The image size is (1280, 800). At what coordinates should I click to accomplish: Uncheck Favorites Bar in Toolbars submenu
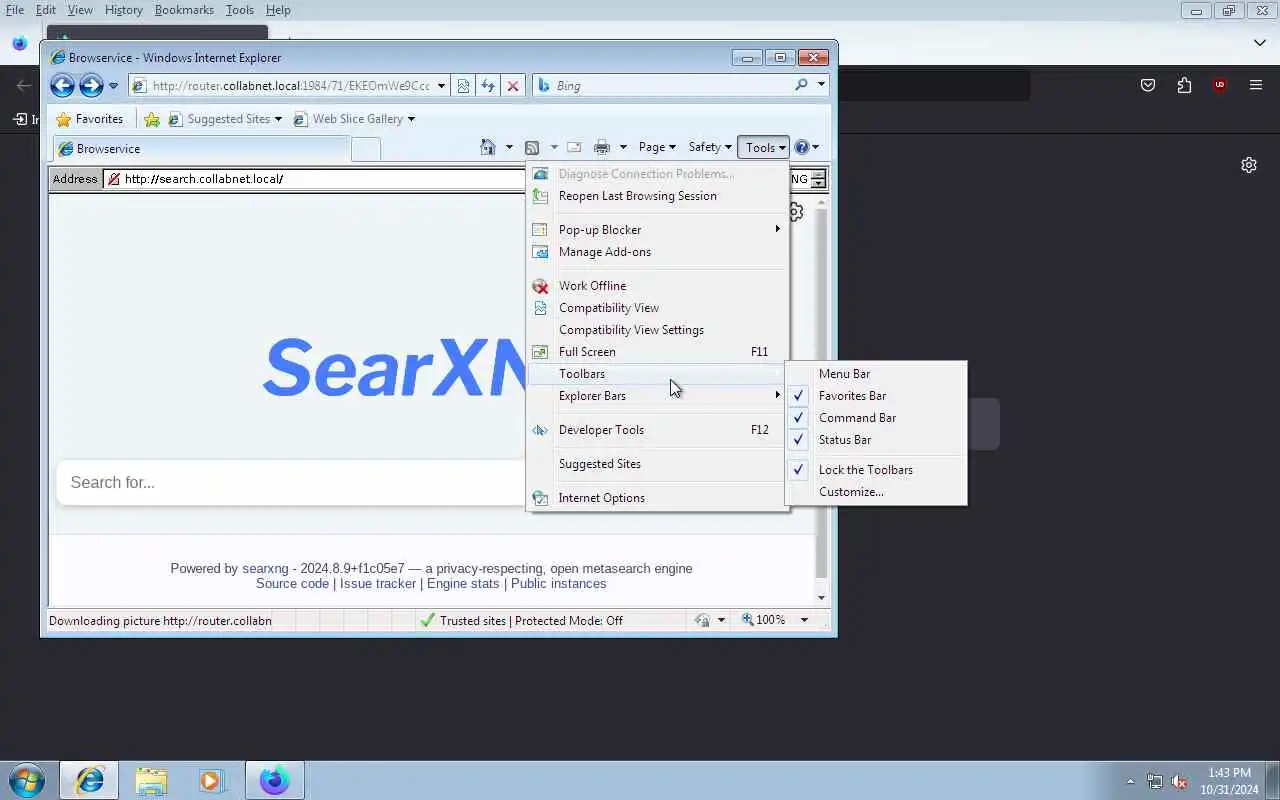[876, 396]
